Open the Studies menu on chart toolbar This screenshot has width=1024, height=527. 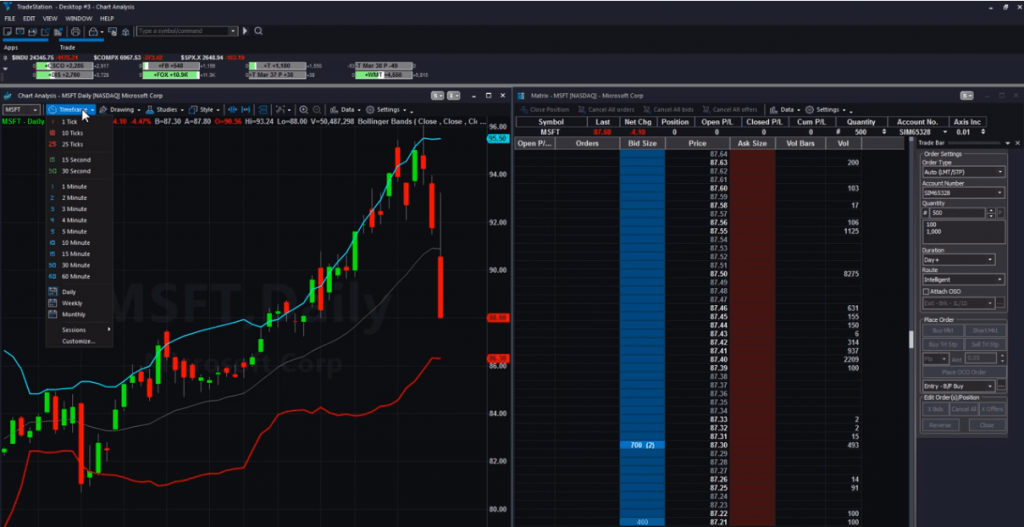tap(165, 110)
